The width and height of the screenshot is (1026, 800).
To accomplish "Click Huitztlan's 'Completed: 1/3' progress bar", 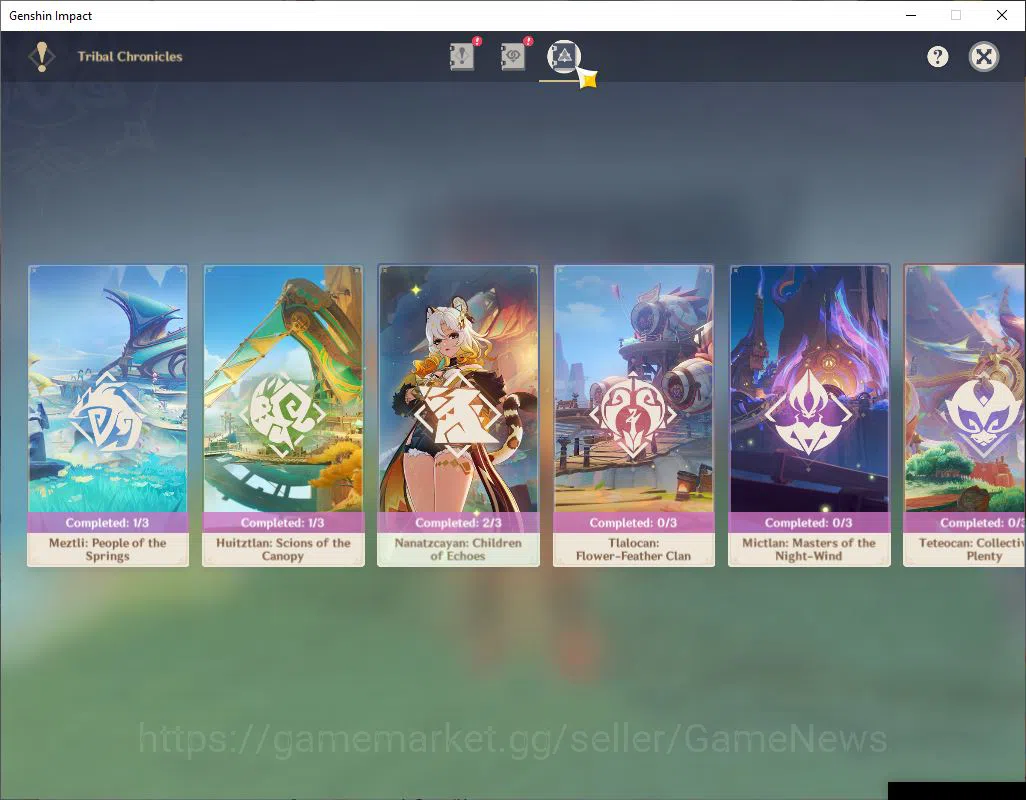I will pyautogui.click(x=283, y=523).
